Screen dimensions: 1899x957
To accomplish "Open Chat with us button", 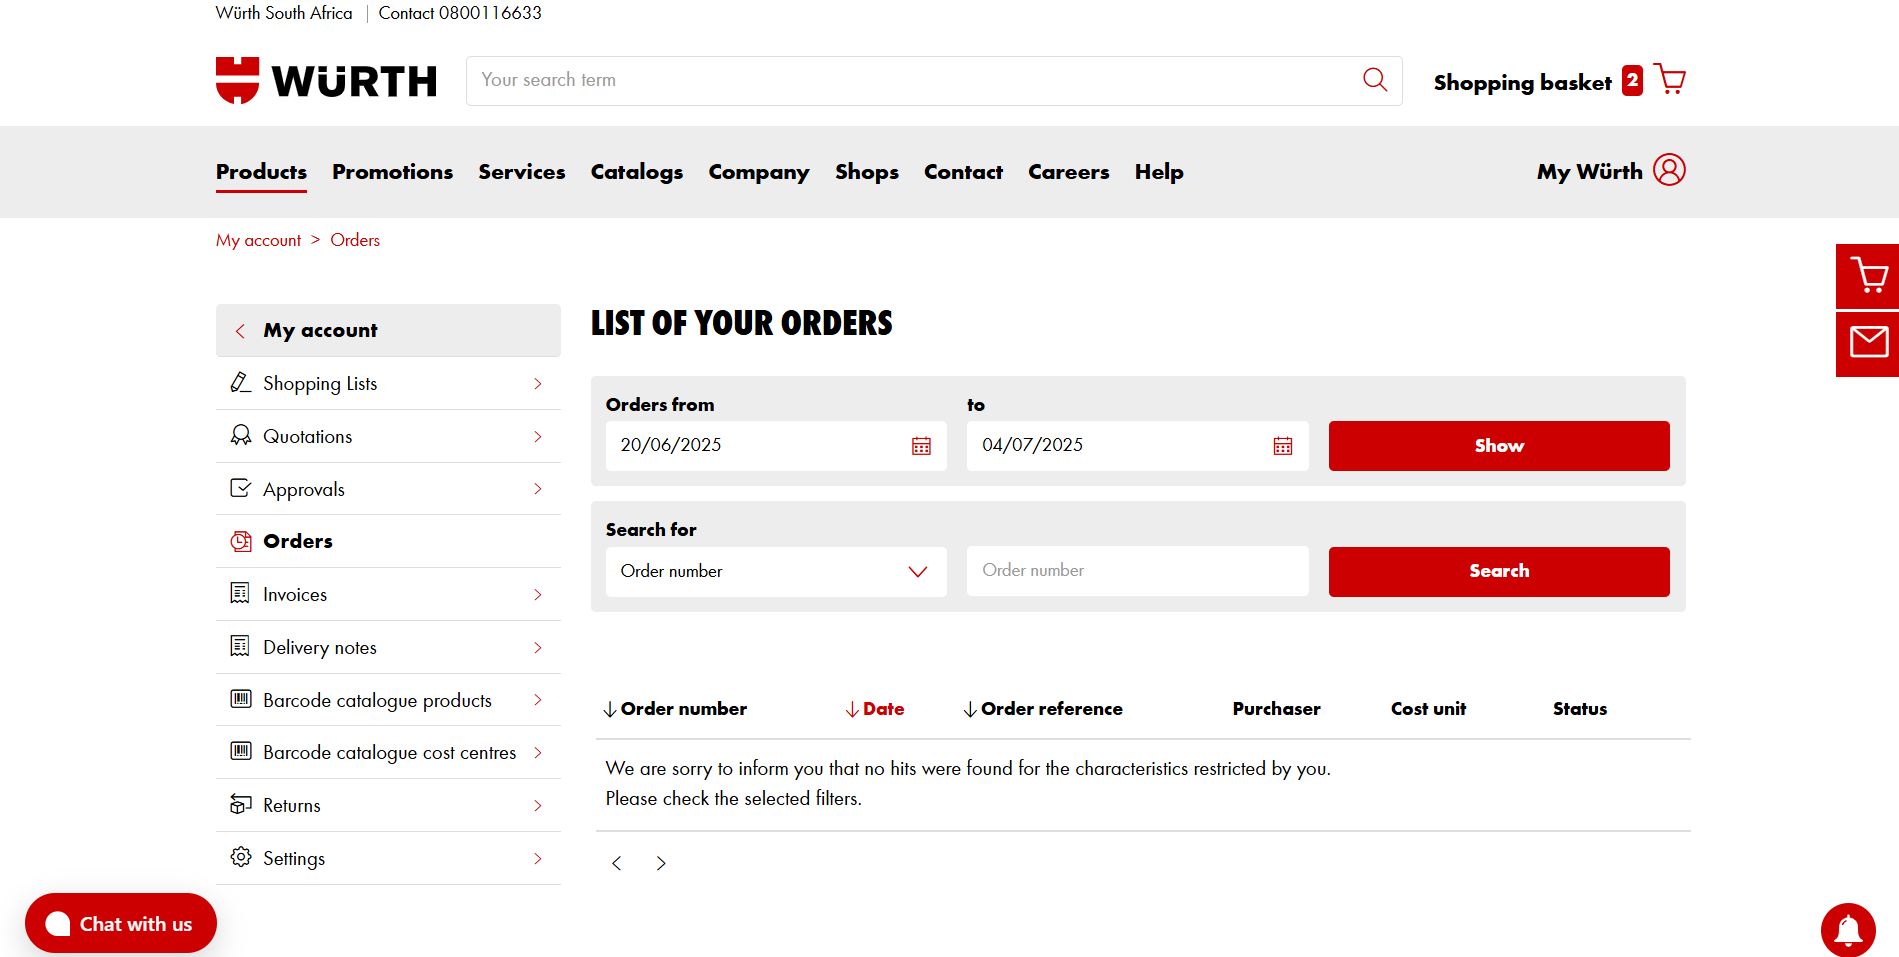I will [121, 924].
